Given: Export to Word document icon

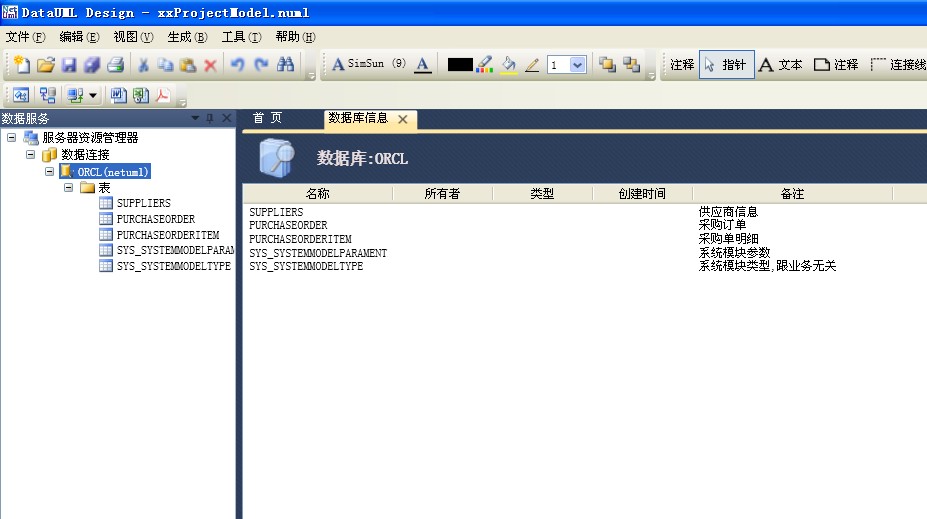Looking at the screenshot, I should click(x=118, y=95).
